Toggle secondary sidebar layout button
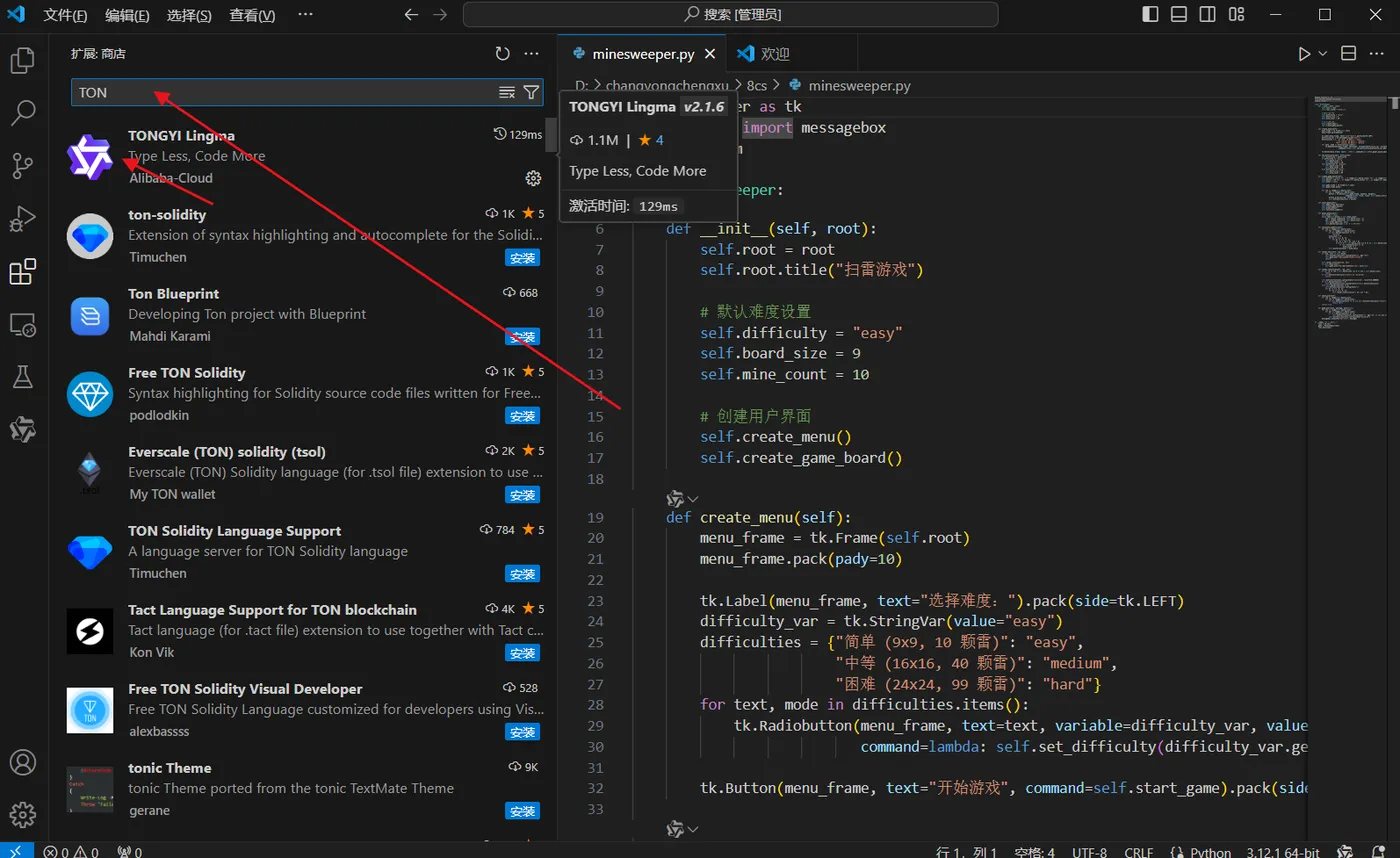Viewport: 1400px width, 858px height. click(1208, 15)
